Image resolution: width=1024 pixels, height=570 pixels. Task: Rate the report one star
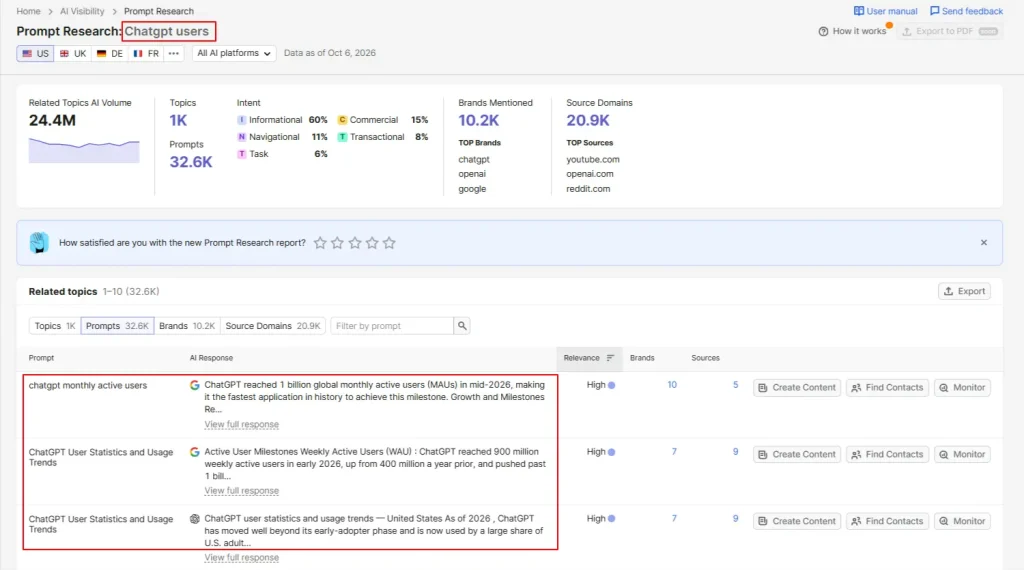(320, 243)
